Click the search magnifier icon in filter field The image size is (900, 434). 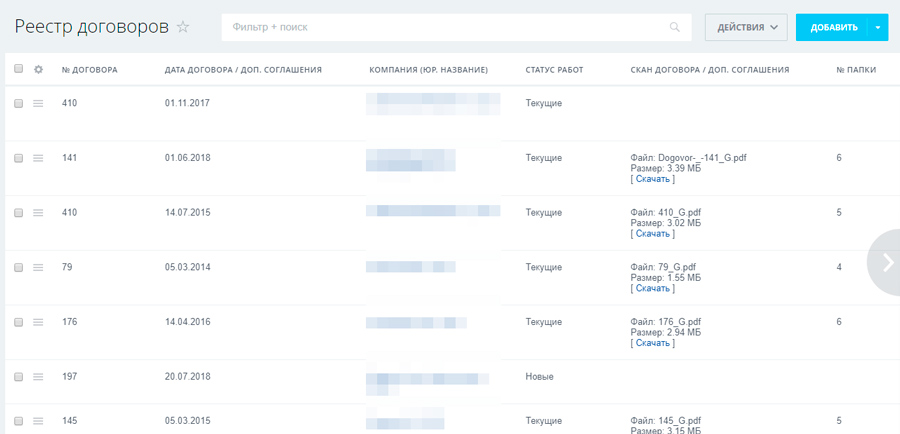pyautogui.click(x=676, y=28)
